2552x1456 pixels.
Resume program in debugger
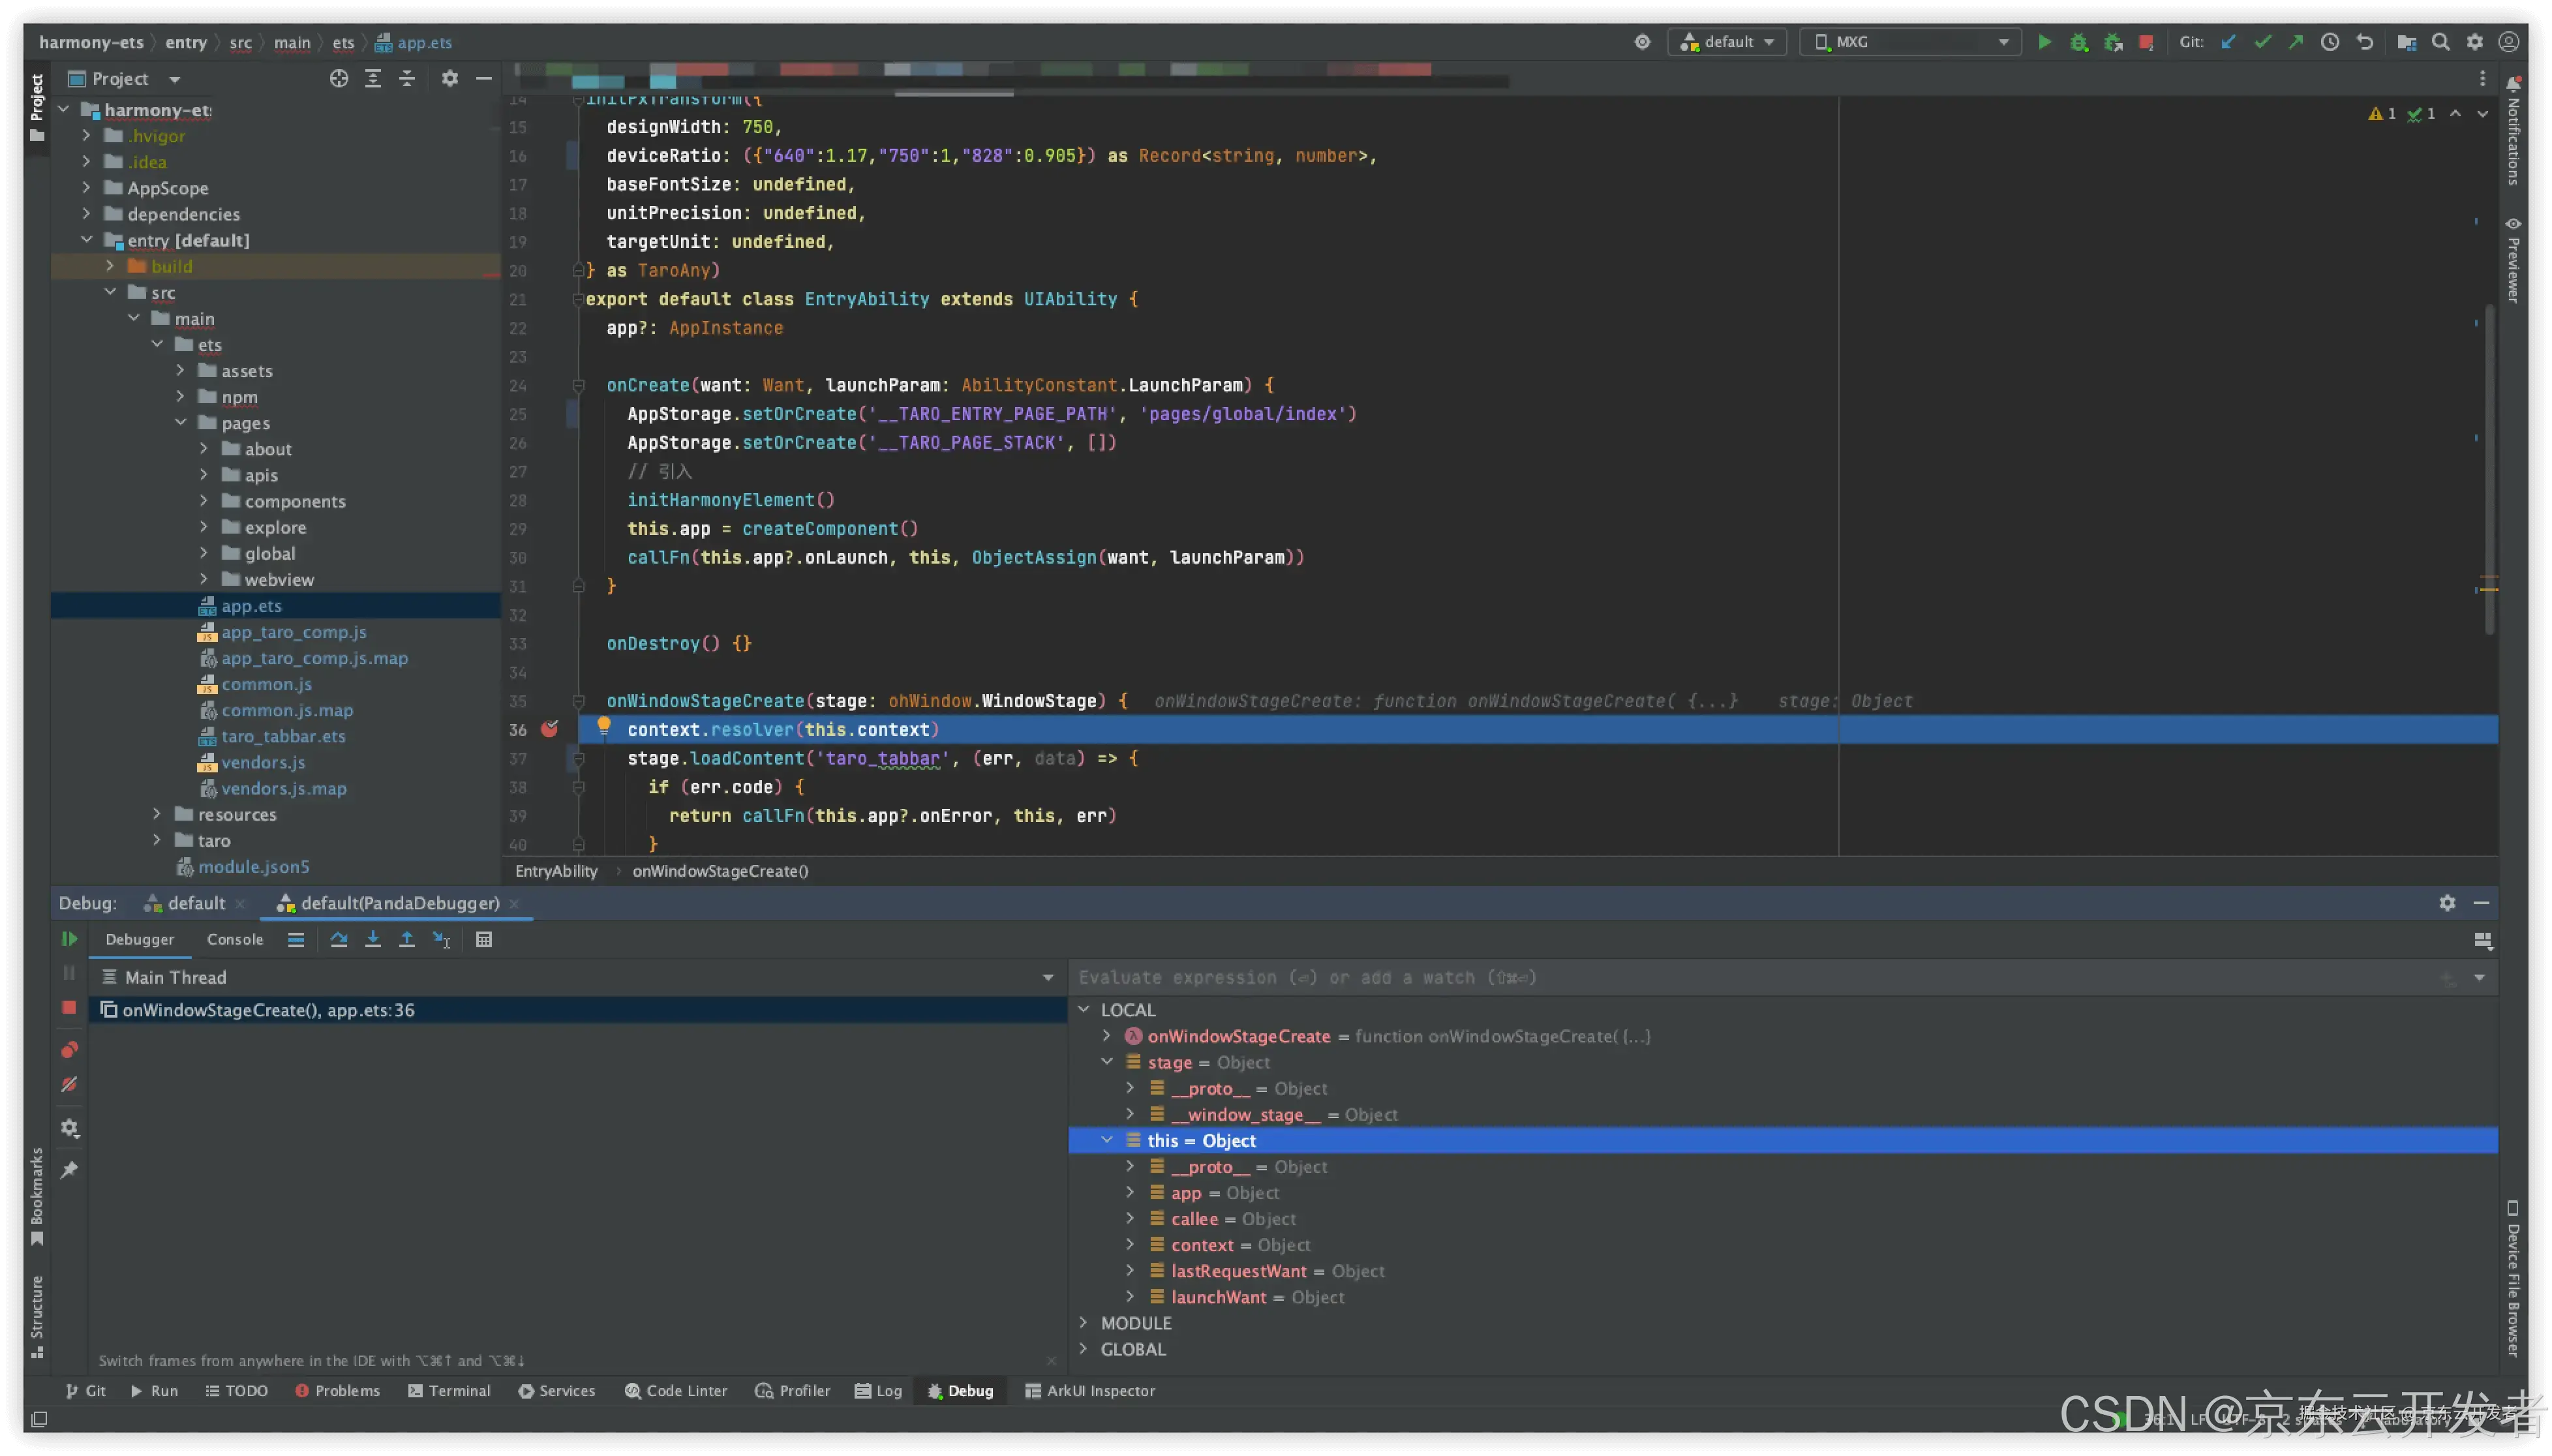click(69, 939)
